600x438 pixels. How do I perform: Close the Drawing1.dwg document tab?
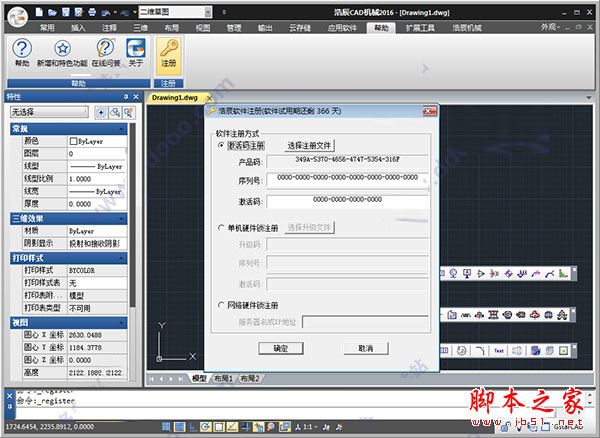click(x=209, y=98)
